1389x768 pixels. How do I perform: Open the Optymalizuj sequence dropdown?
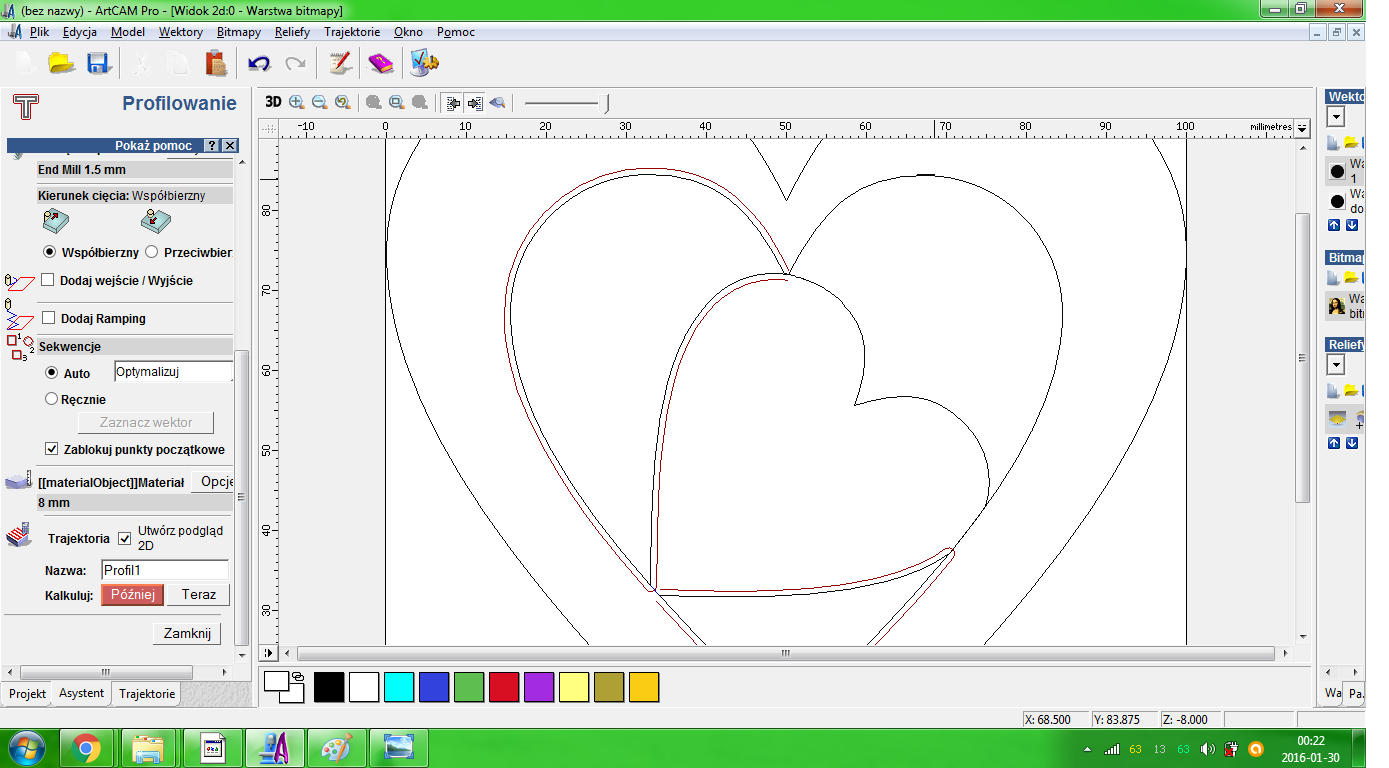[x=173, y=372]
